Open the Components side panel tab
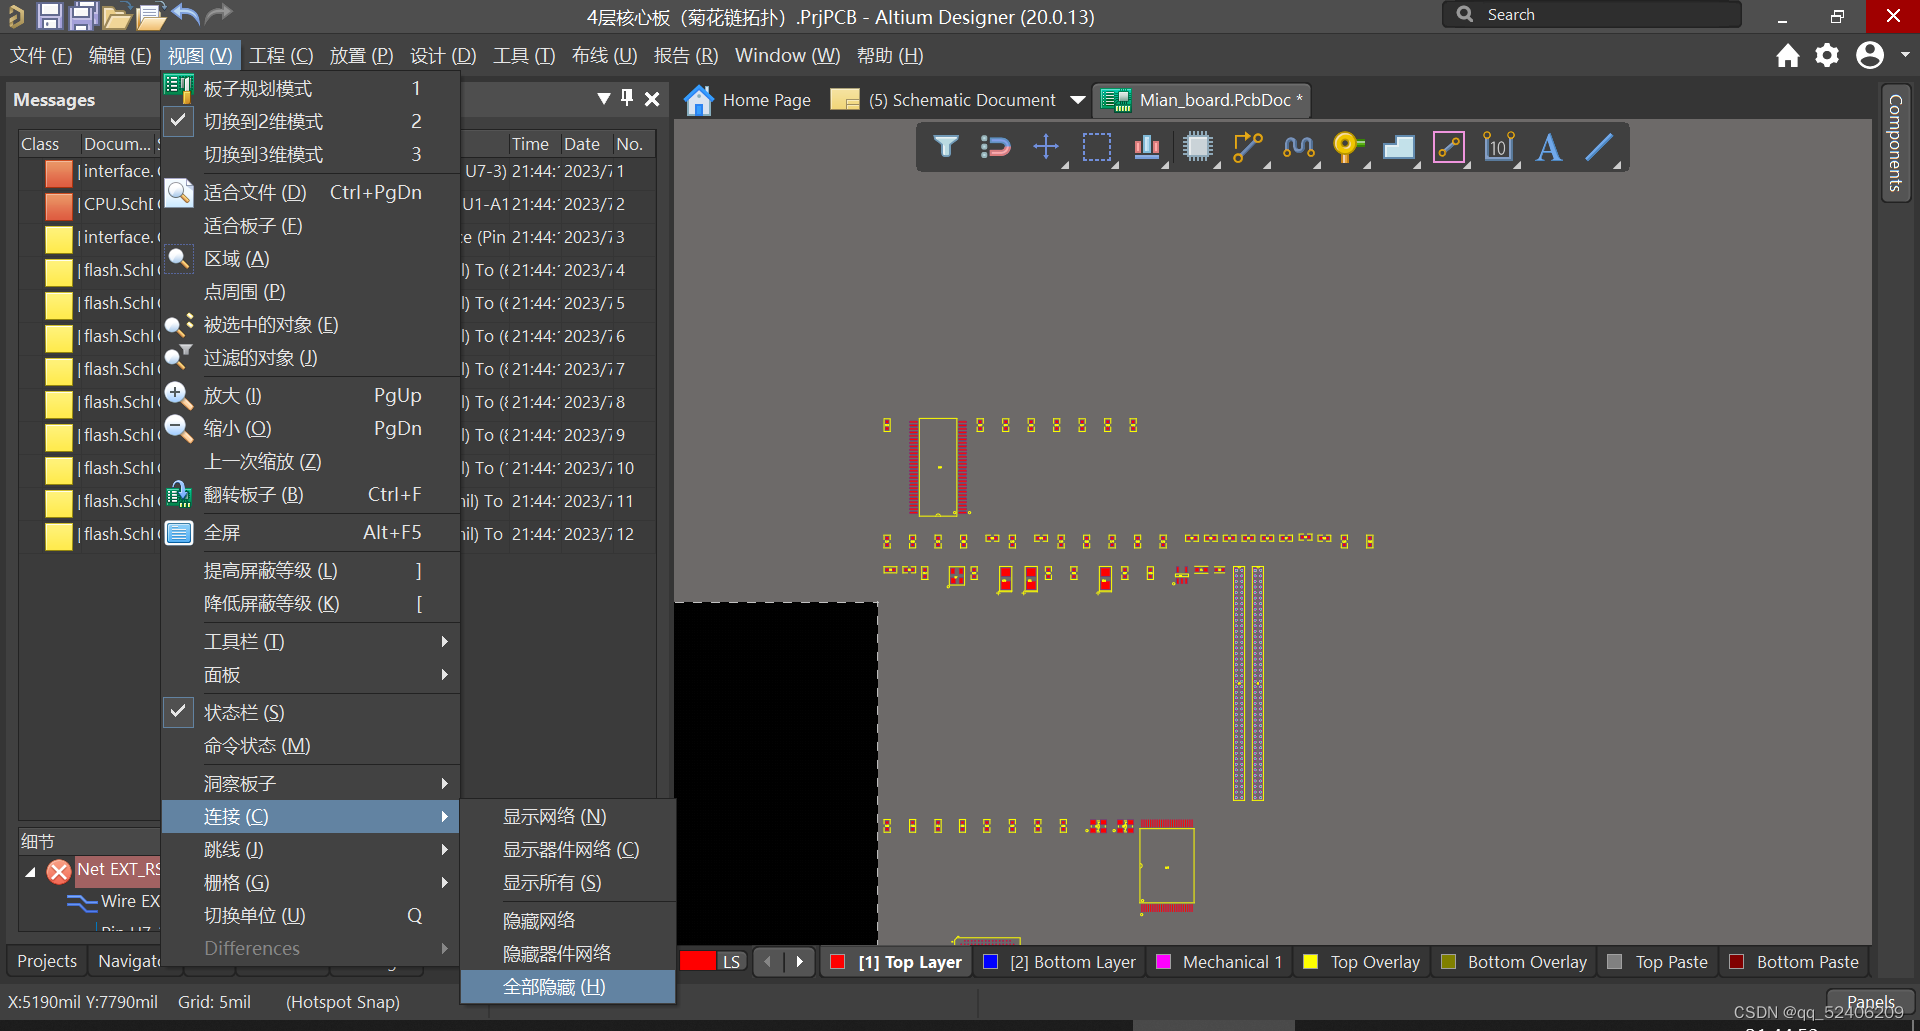The width and height of the screenshot is (1920, 1031). pyautogui.click(x=1895, y=142)
